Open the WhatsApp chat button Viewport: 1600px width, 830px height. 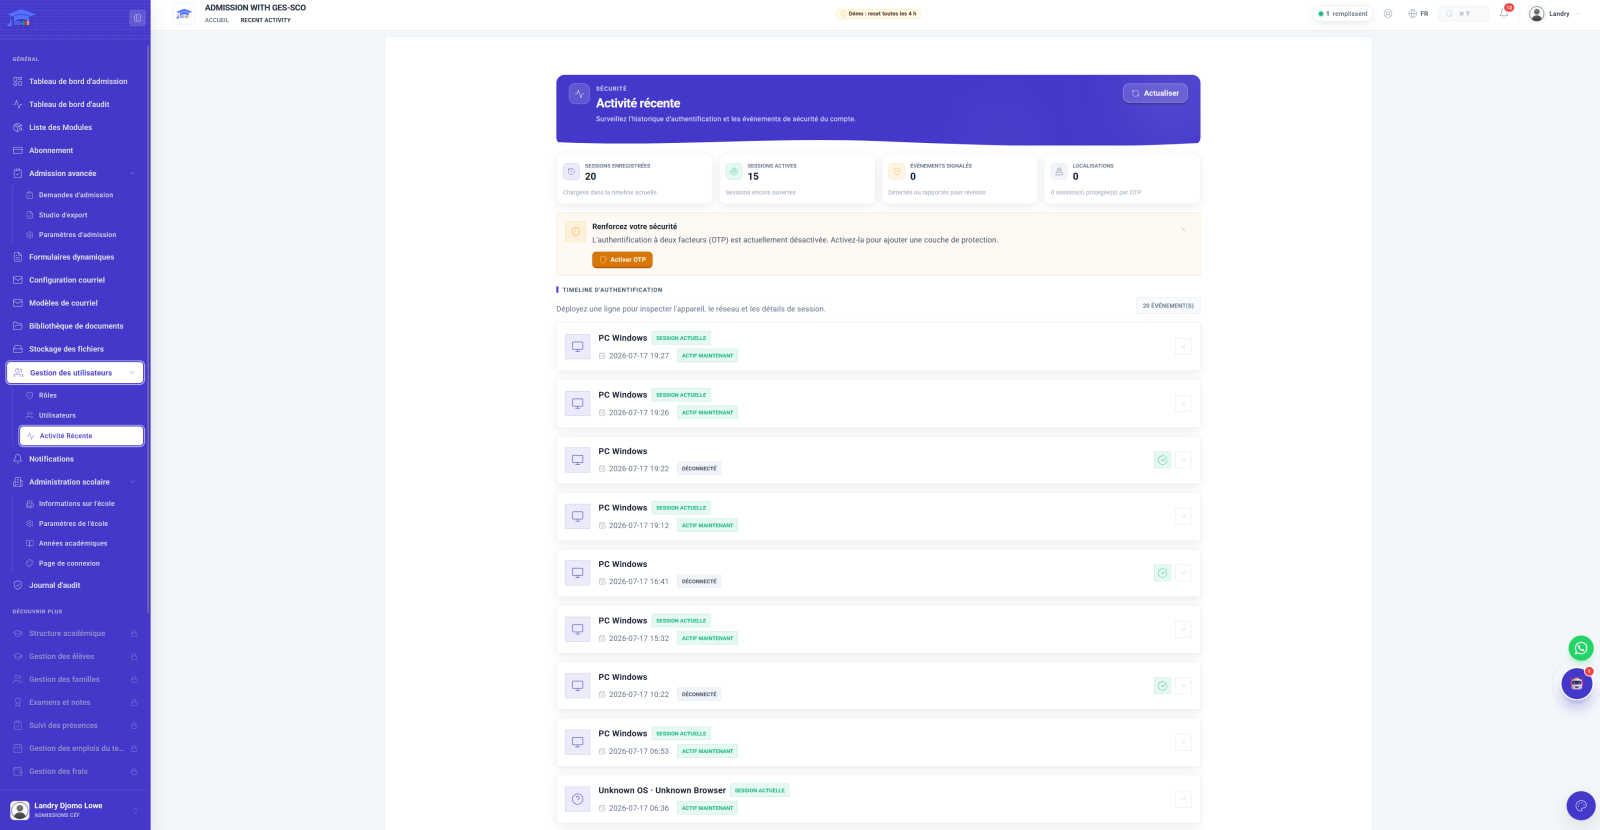click(x=1580, y=648)
